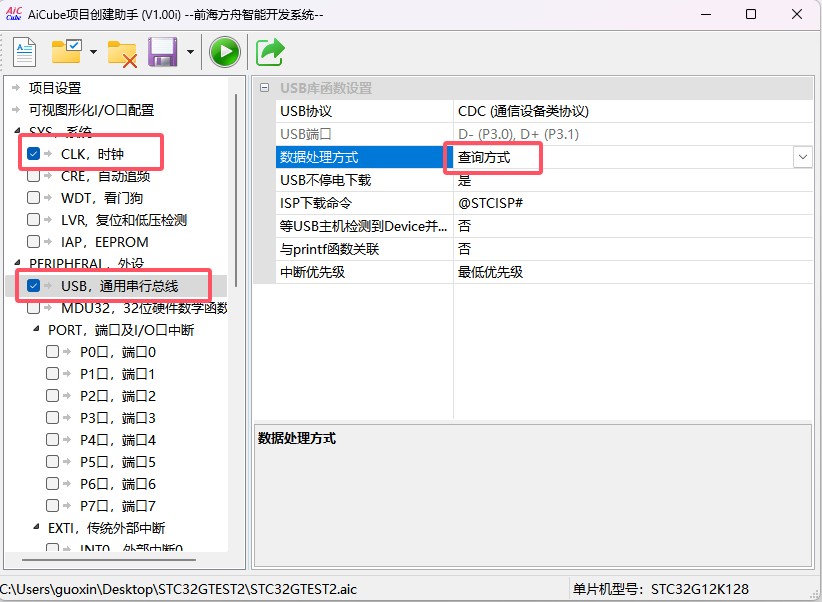Click the tree panel horizontal scrollbar

[109, 560]
